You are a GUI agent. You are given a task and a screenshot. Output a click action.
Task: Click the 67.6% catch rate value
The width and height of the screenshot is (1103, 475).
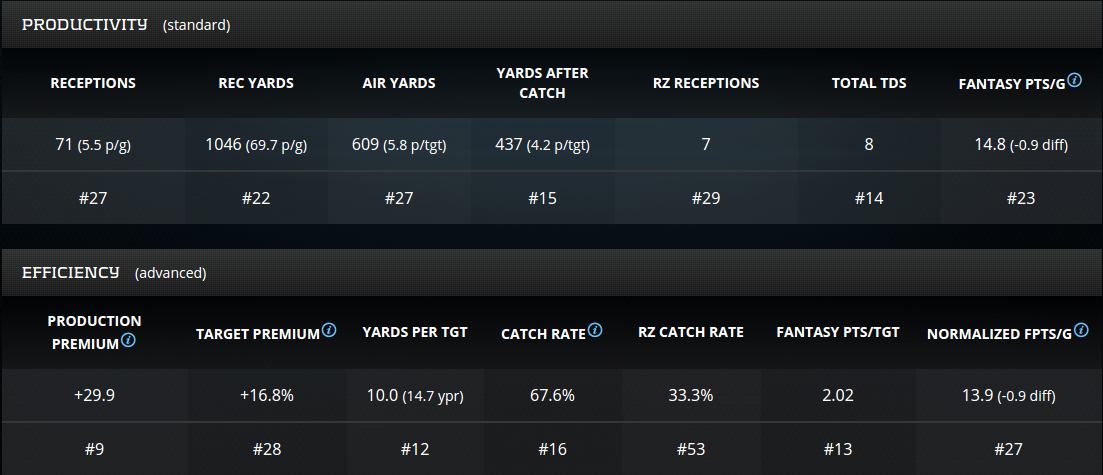point(552,395)
